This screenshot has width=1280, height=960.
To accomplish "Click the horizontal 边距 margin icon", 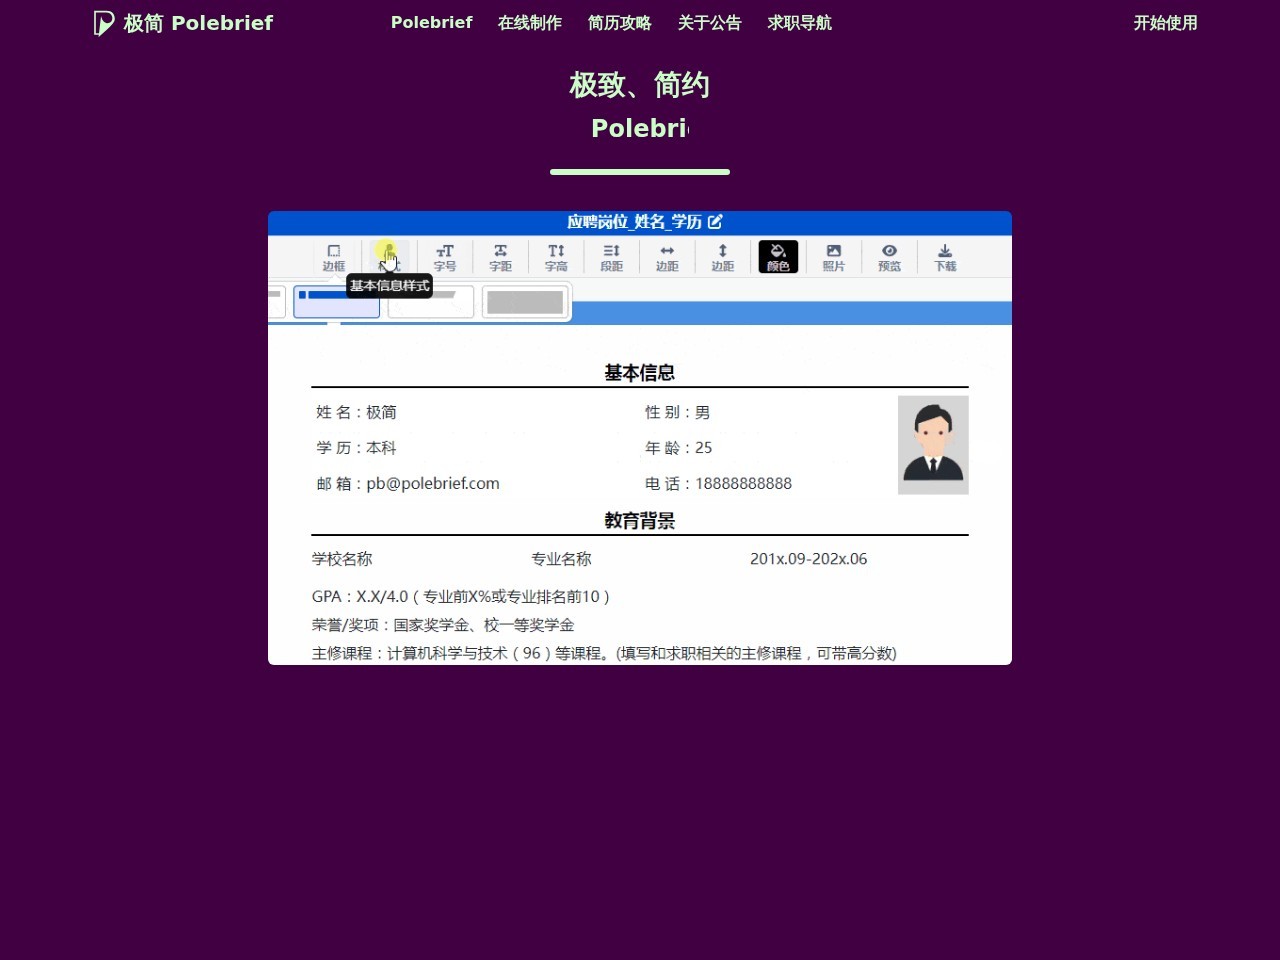I will click(x=667, y=257).
